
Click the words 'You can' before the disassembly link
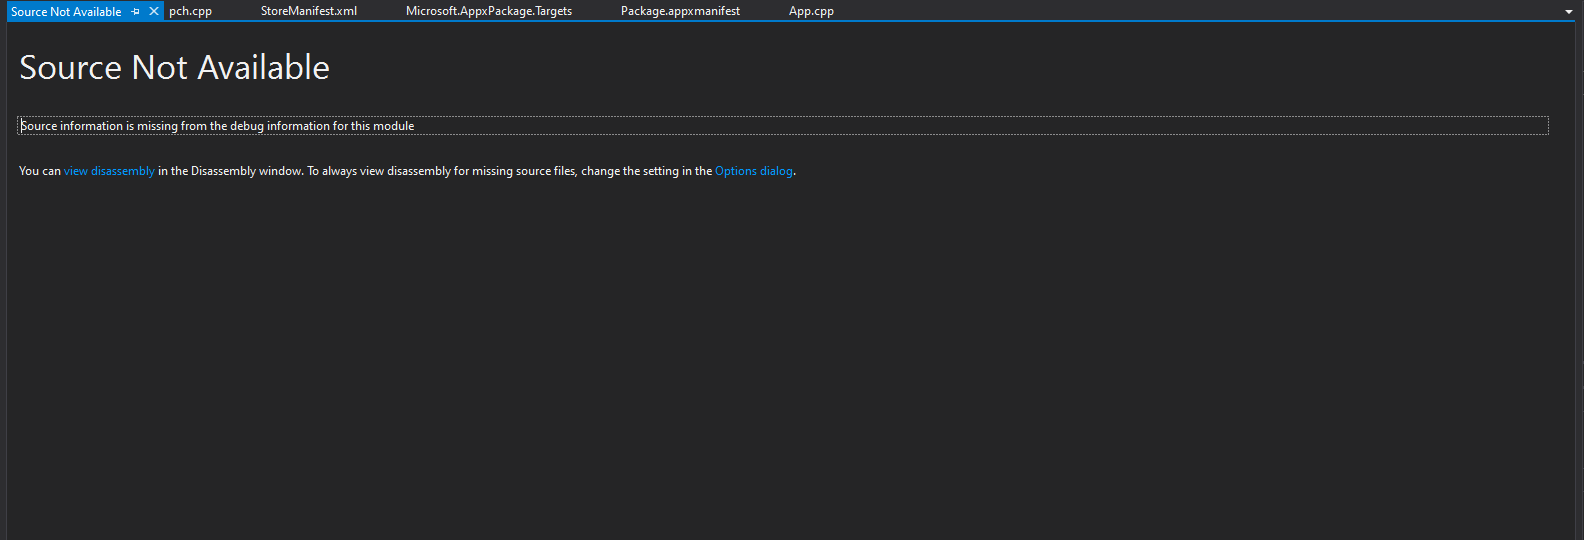(x=40, y=171)
